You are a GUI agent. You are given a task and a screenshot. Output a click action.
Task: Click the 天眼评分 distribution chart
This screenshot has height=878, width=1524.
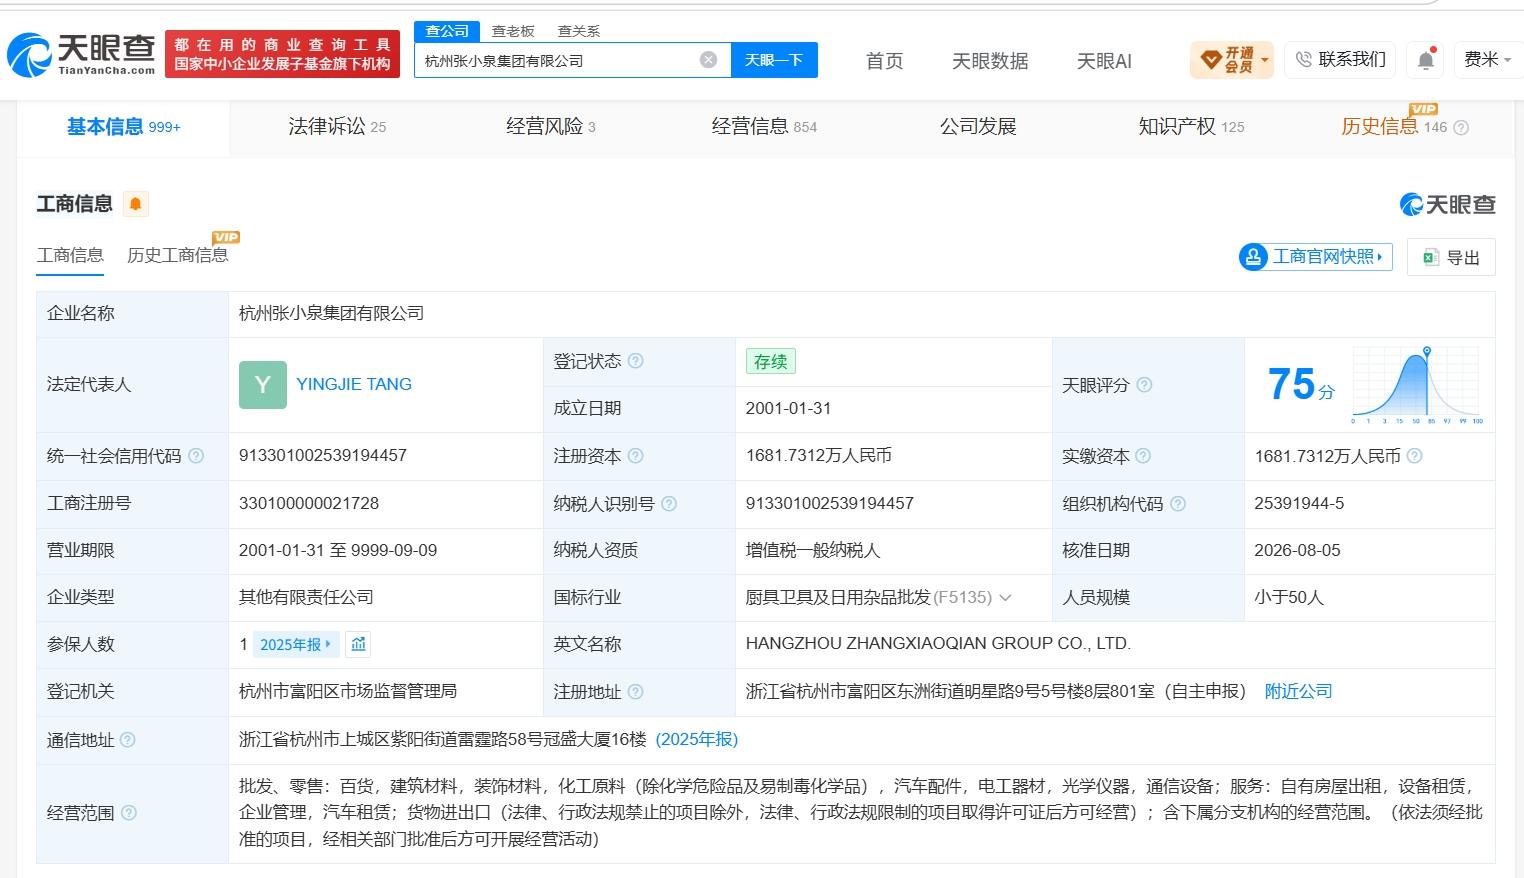1417,385
